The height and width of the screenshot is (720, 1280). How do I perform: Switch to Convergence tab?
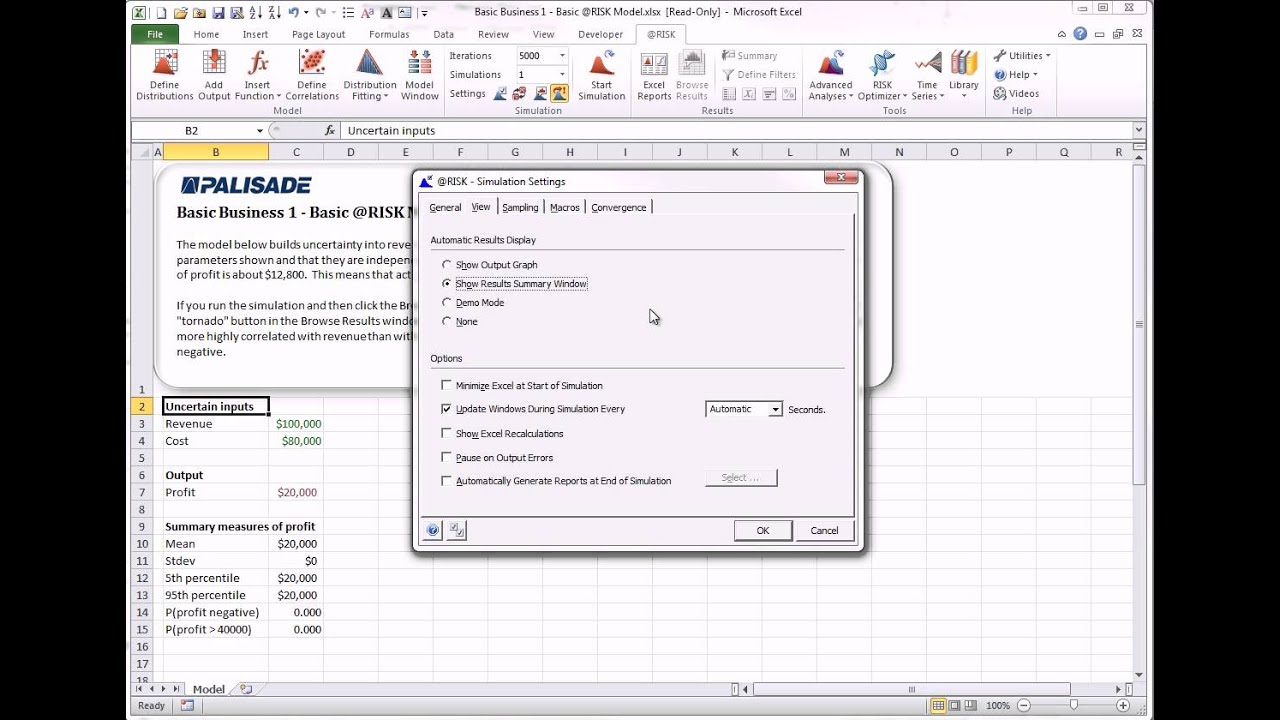618,208
